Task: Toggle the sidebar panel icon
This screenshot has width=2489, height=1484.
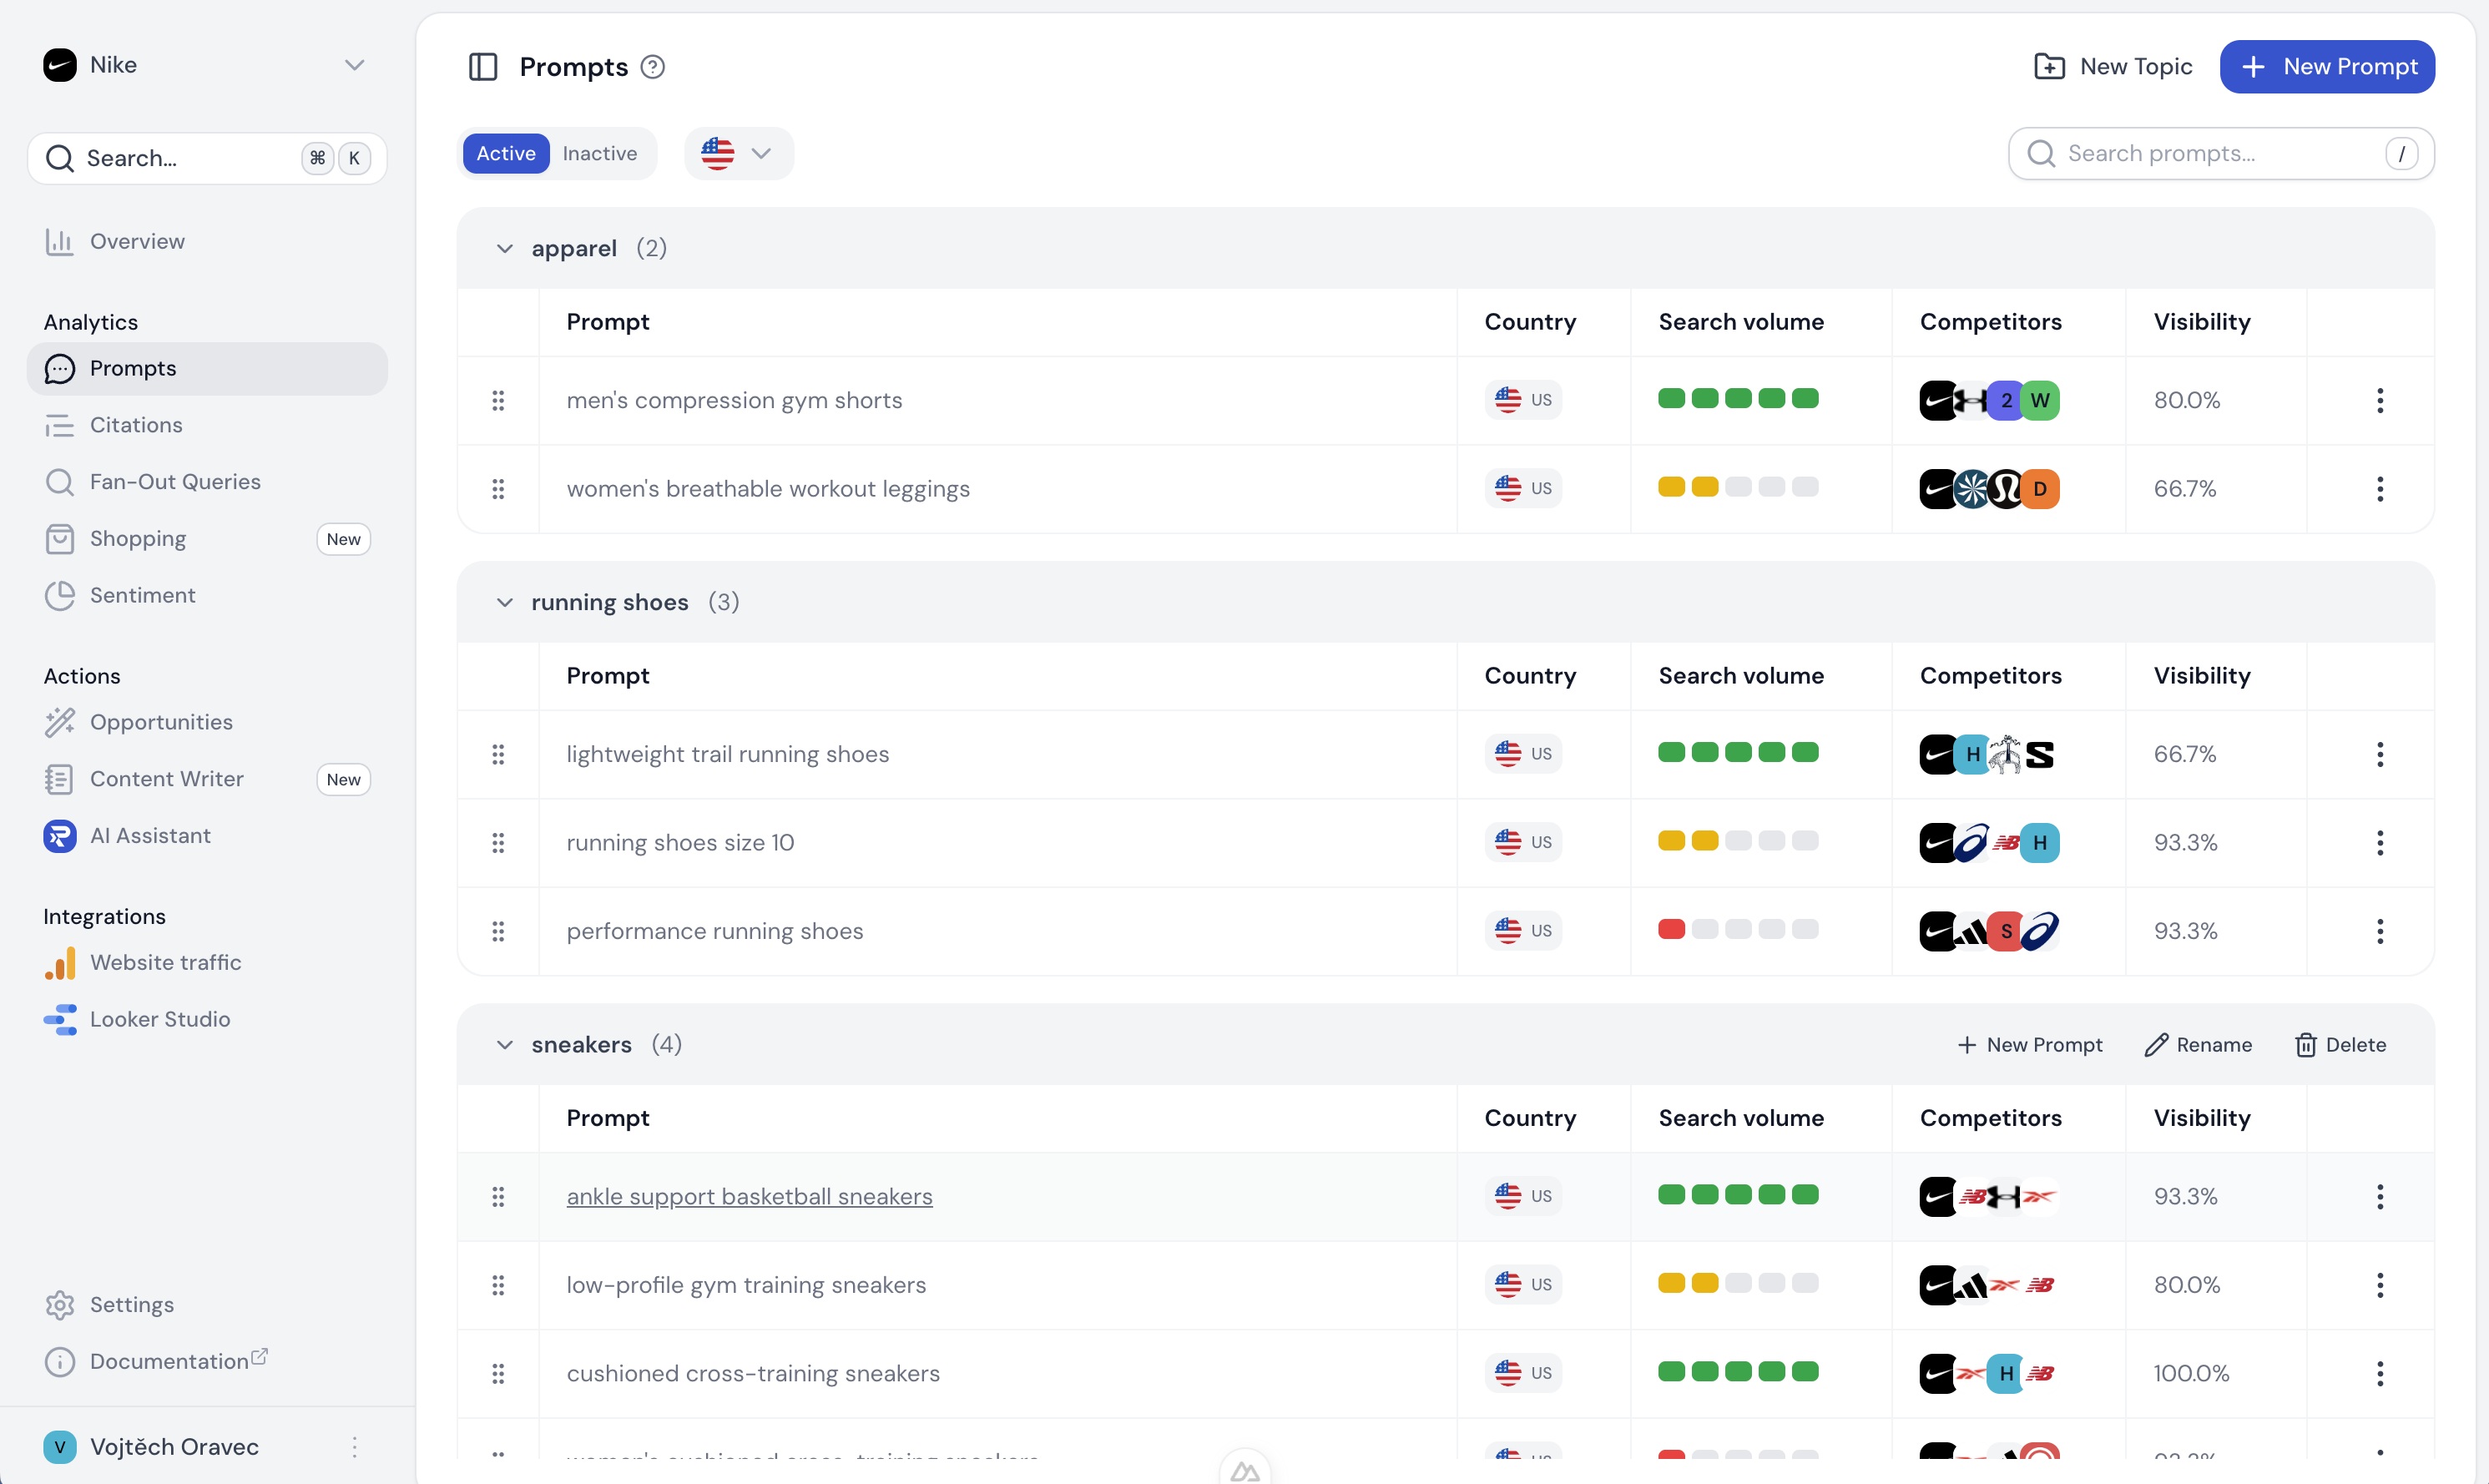Action: click(483, 67)
